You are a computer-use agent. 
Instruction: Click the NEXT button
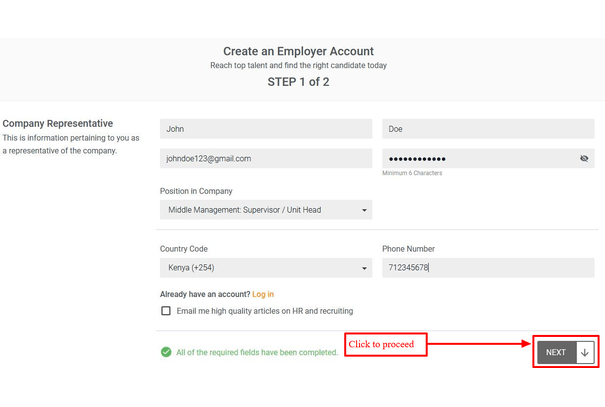click(565, 352)
